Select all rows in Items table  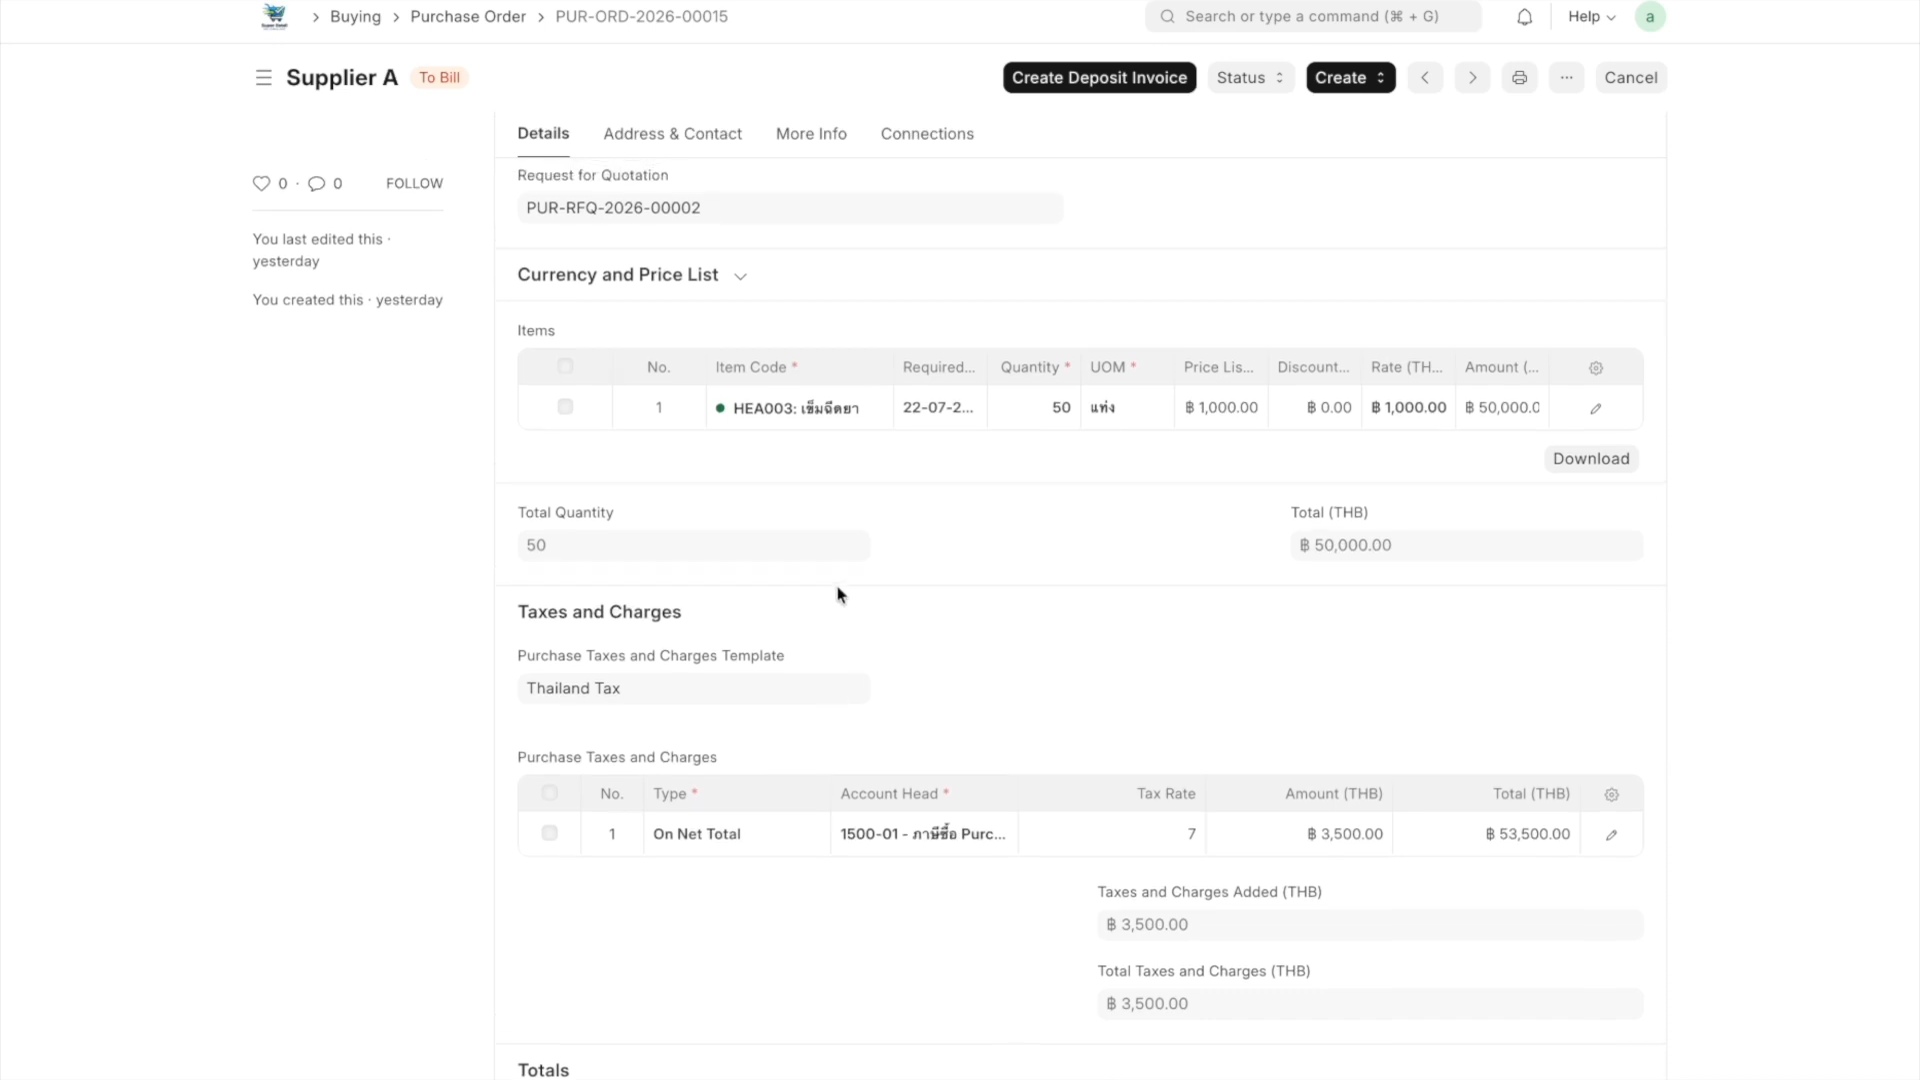pyautogui.click(x=565, y=367)
